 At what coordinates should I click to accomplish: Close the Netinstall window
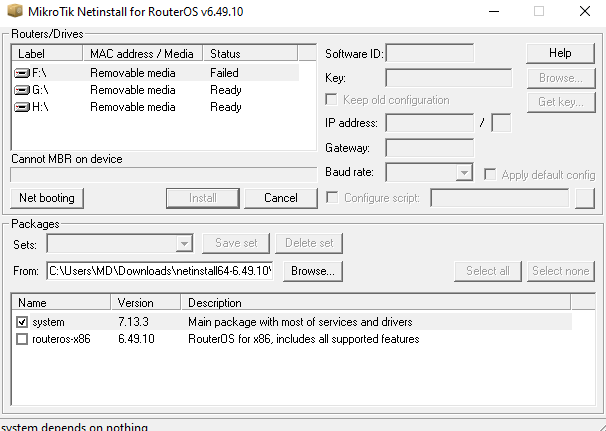pos(585,11)
